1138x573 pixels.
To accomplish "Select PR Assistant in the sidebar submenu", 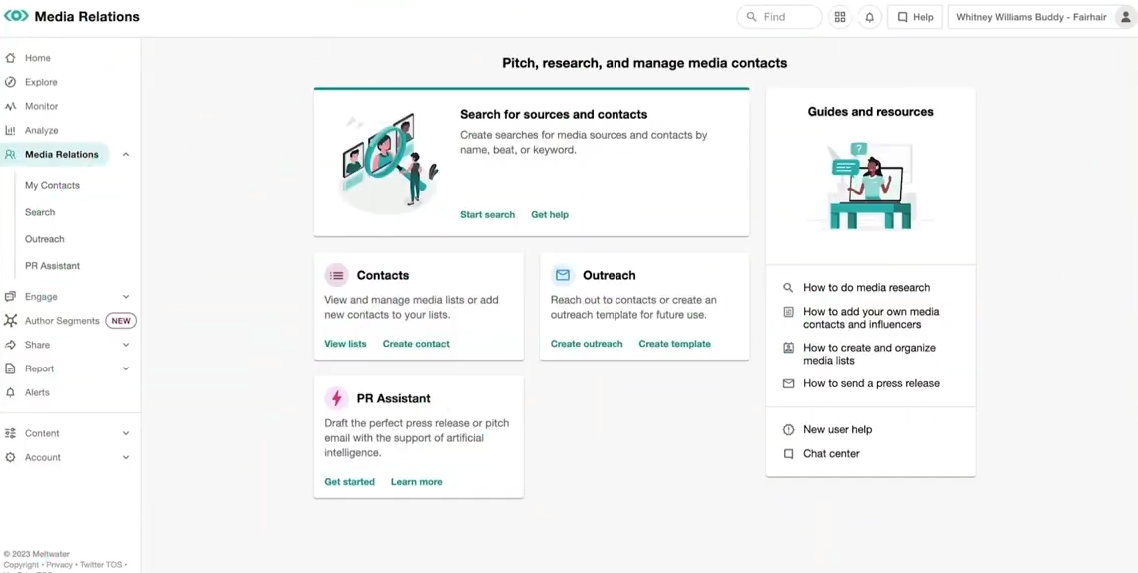I will coord(52,266).
